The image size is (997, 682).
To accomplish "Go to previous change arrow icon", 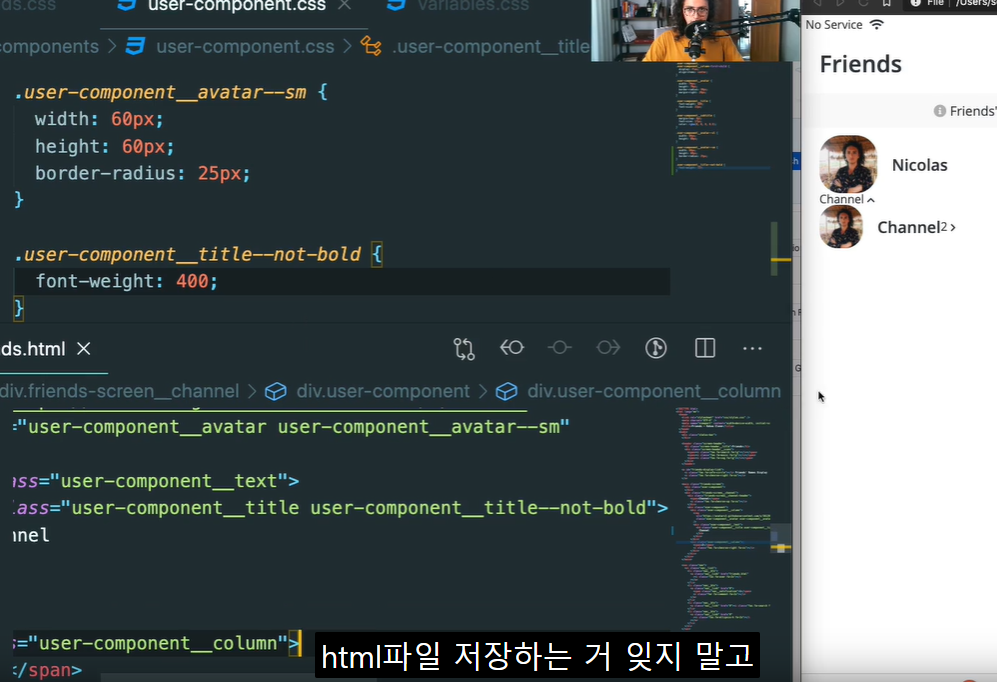I will point(512,348).
